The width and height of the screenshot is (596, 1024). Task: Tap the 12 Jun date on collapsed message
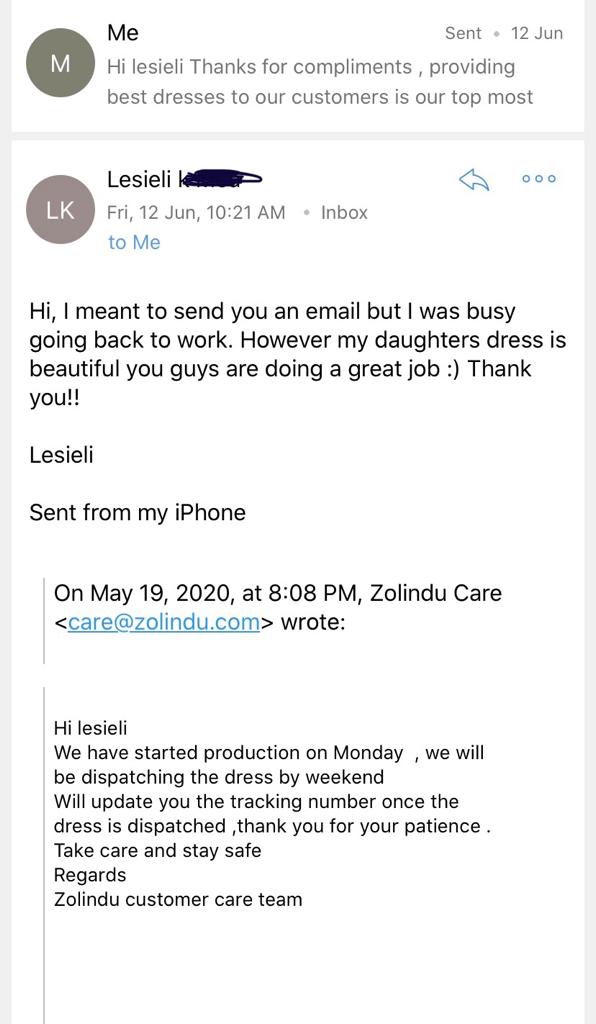pos(537,33)
